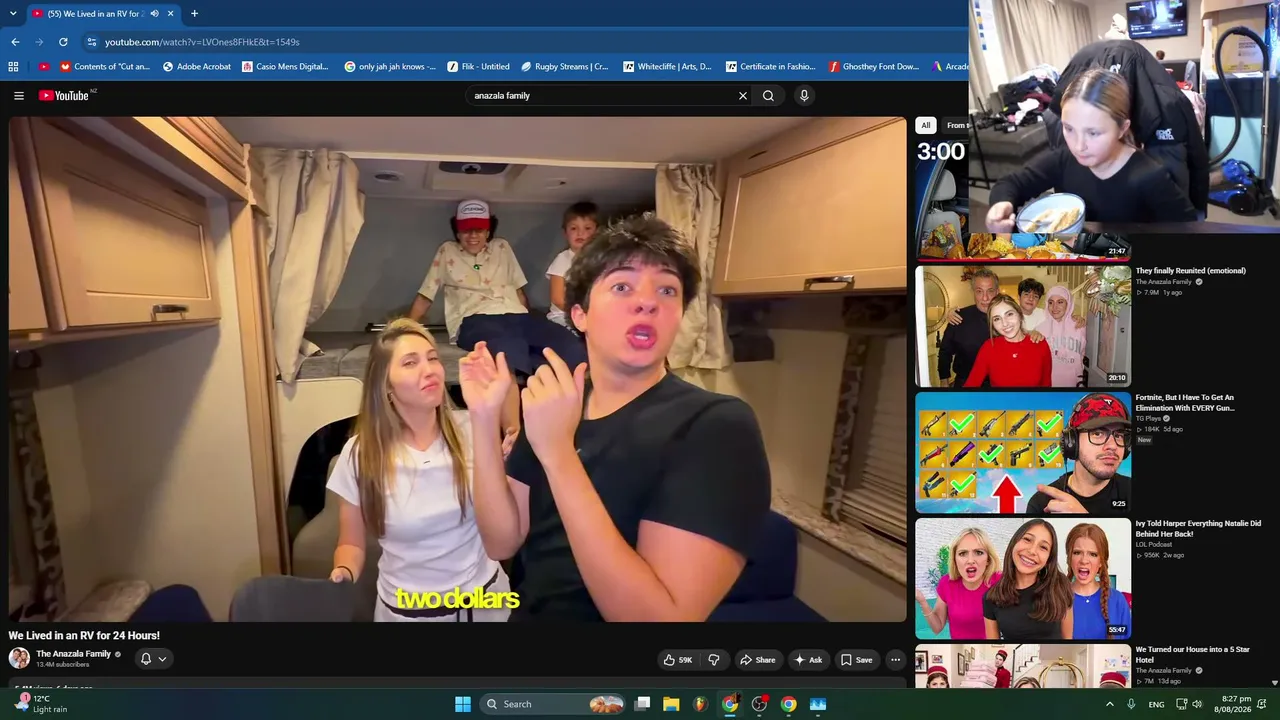Open the LOL Podcast channel link
The width and height of the screenshot is (1280, 720).
click(1154, 544)
